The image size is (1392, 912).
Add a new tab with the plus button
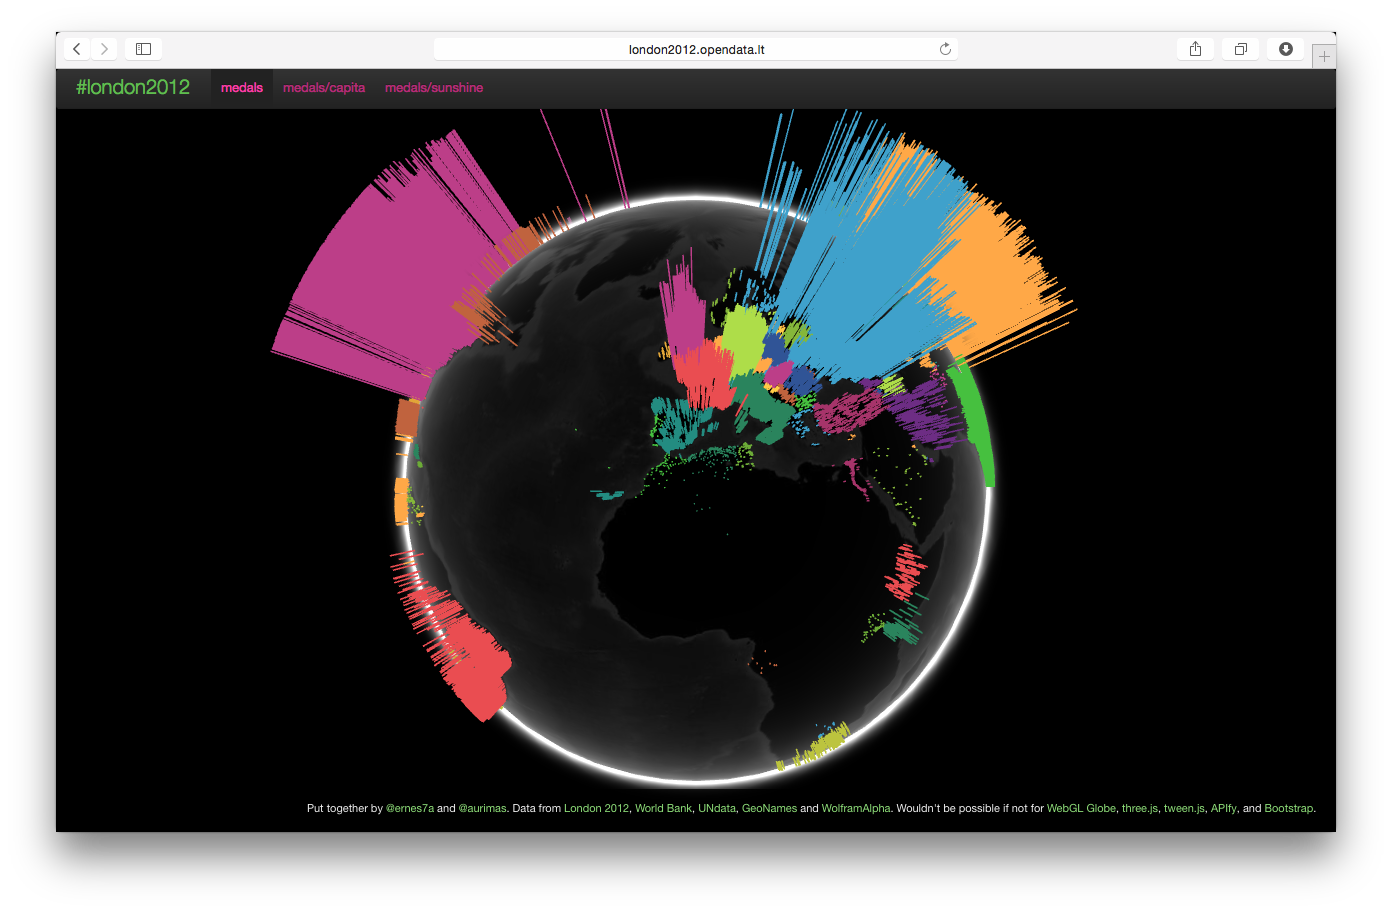point(1324,57)
